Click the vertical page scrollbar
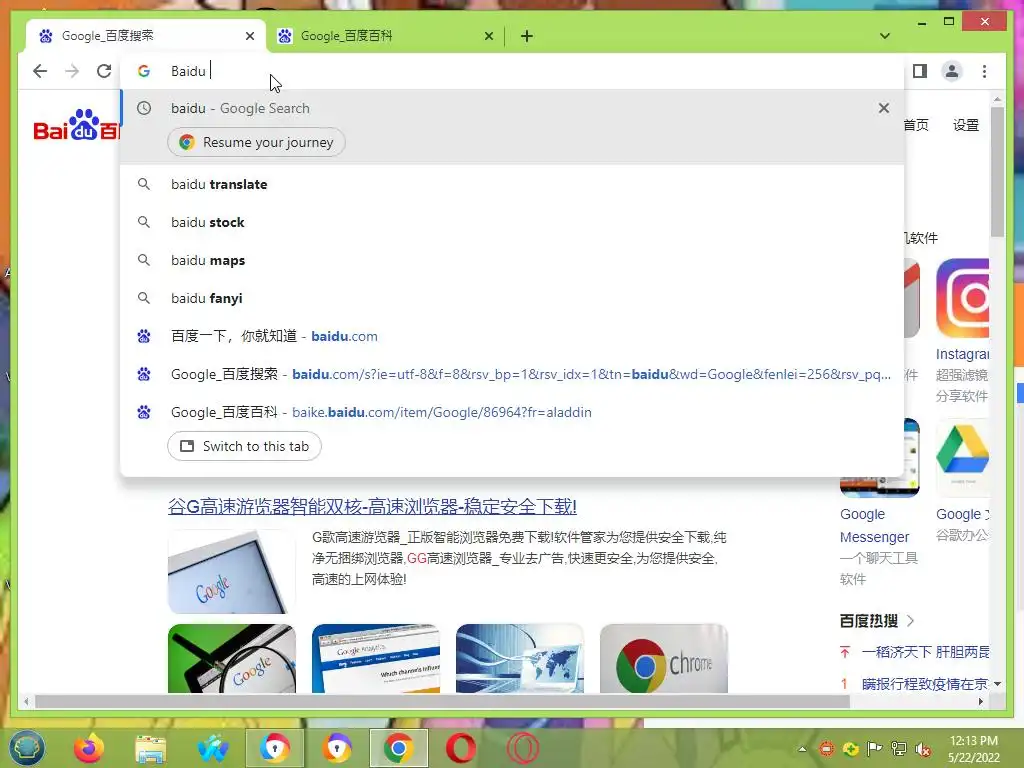The image size is (1024, 768). (997, 171)
